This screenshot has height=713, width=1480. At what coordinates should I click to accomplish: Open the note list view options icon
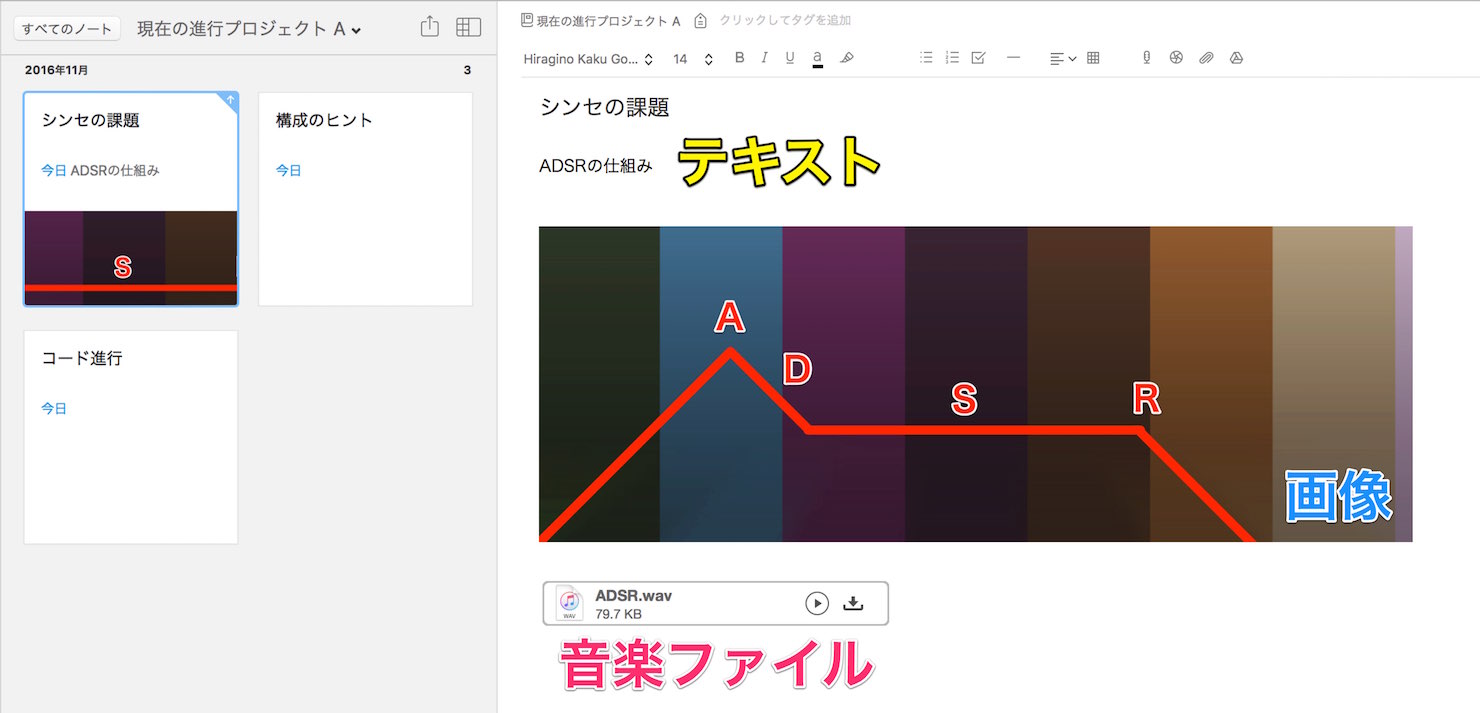(468, 28)
